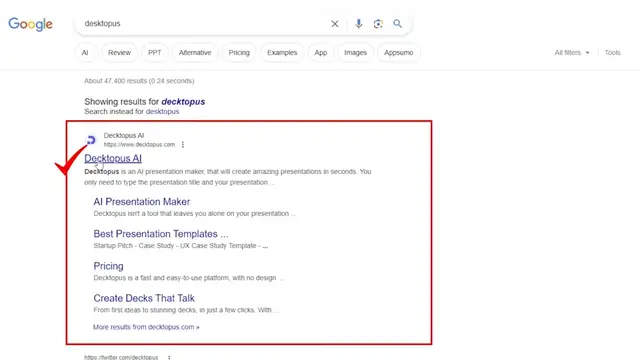Select the PPT filter chip
Screen dimensions: 640x360
pos(155,53)
